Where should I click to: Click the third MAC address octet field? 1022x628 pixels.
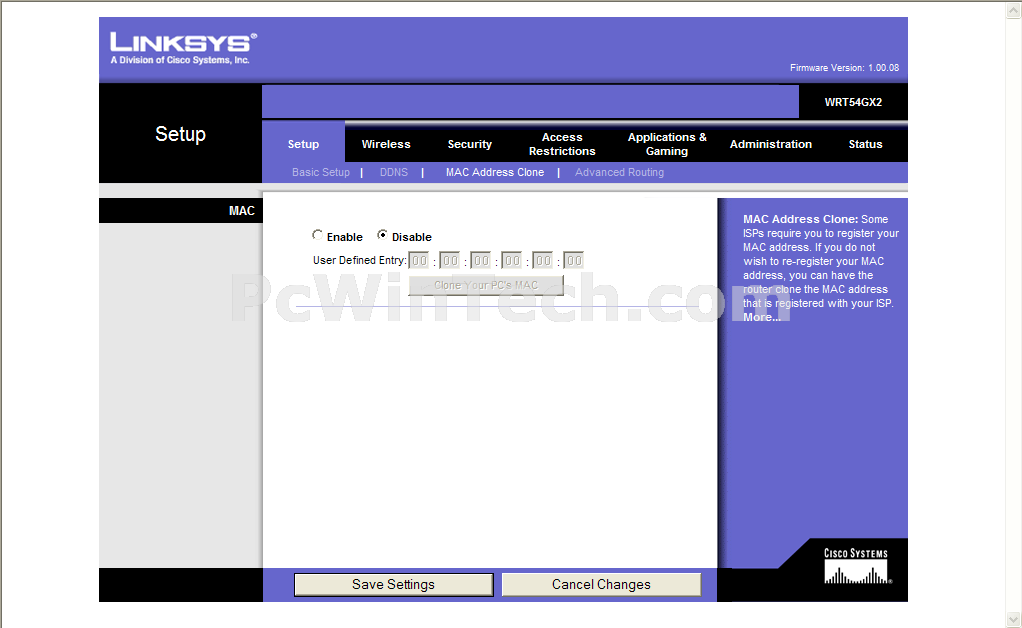[480, 261]
